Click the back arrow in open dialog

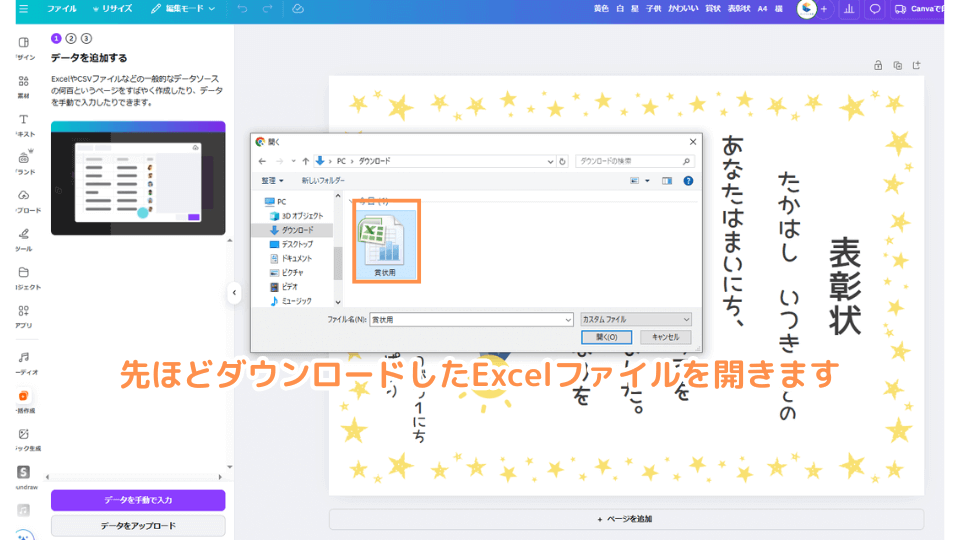point(262,161)
